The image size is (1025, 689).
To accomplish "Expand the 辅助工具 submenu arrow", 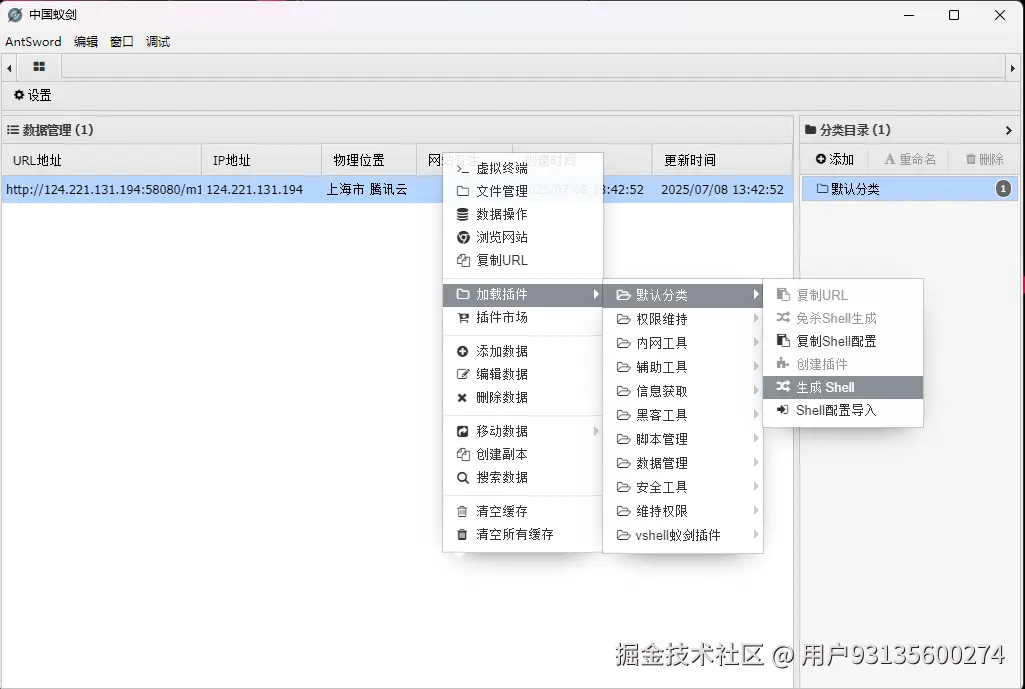I will [x=756, y=367].
